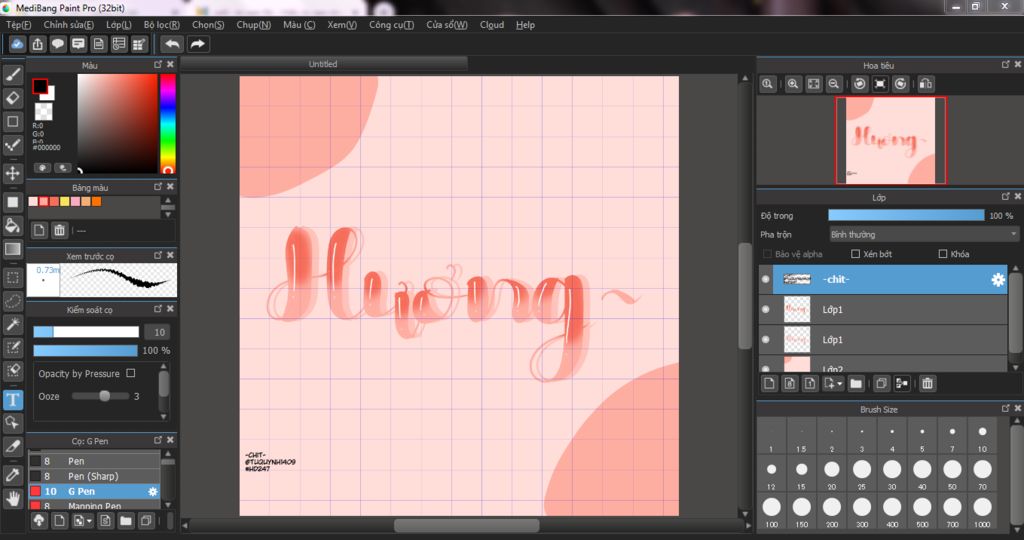Click the Undo arrow in the toolbar

172,44
